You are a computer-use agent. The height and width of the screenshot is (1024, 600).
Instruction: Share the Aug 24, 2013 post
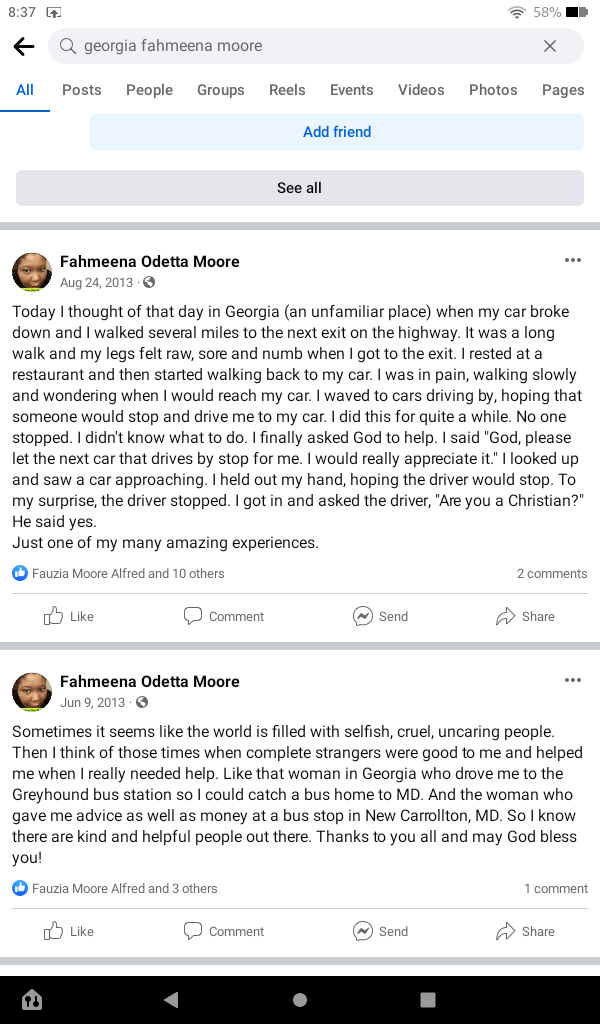tap(525, 616)
